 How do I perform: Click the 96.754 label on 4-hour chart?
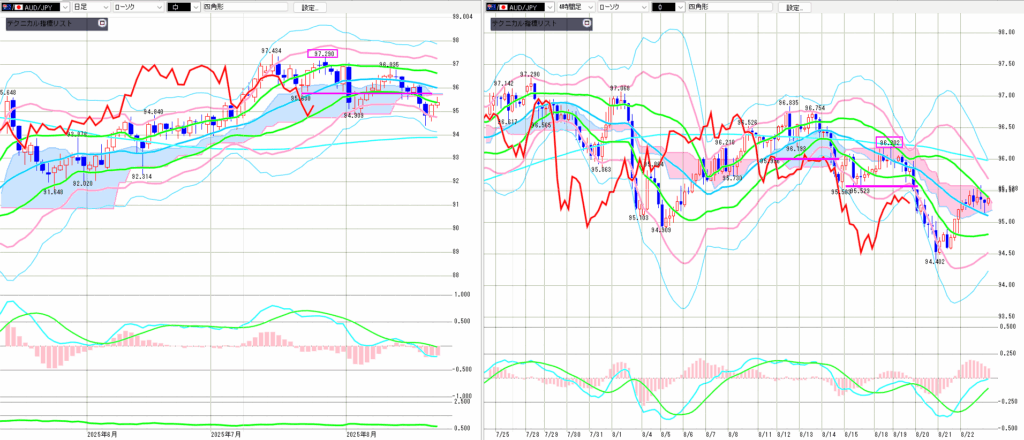pyautogui.click(x=814, y=108)
